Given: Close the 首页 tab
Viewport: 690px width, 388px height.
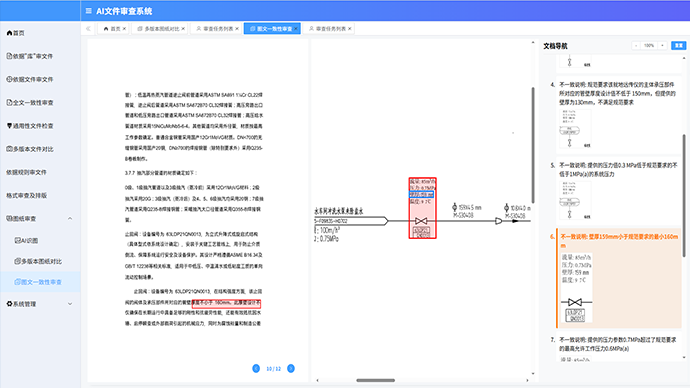Looking at the screenshot, I should click(x=124, y=29).
